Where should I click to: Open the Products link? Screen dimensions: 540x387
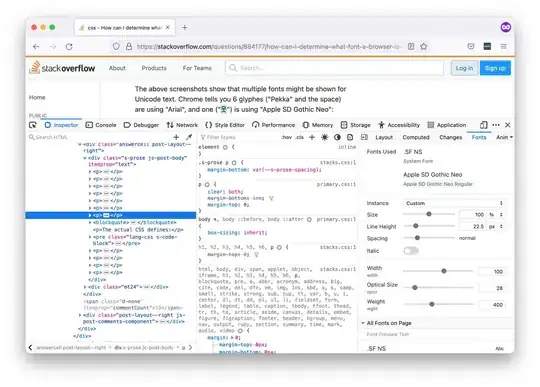point(154,68)
